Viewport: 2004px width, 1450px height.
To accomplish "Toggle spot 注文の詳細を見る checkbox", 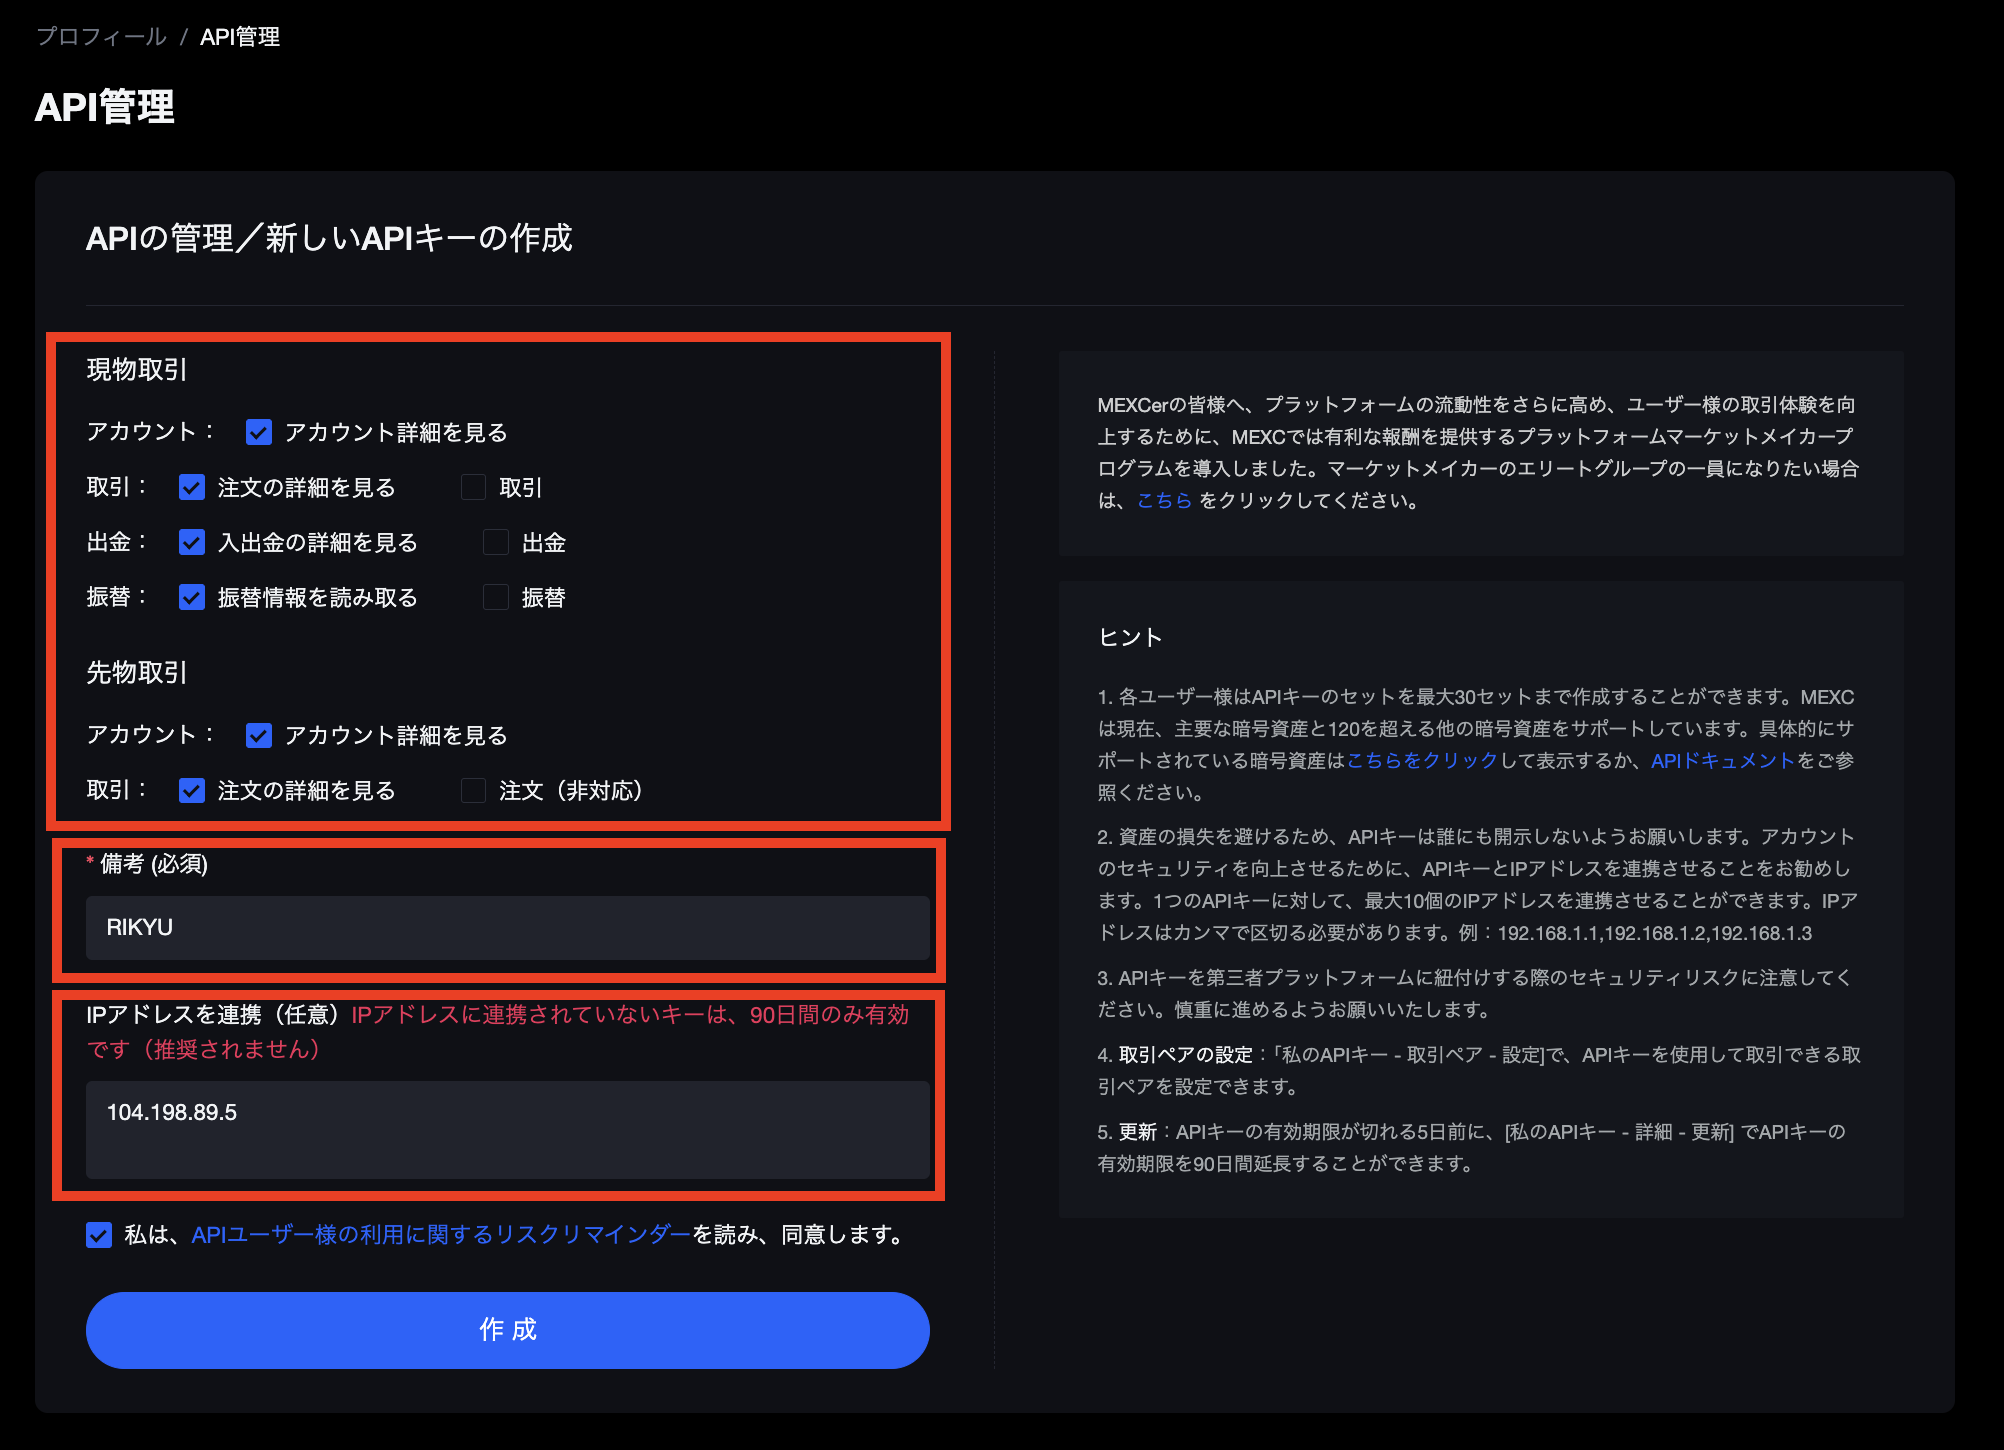I will [x=192, y=487].
